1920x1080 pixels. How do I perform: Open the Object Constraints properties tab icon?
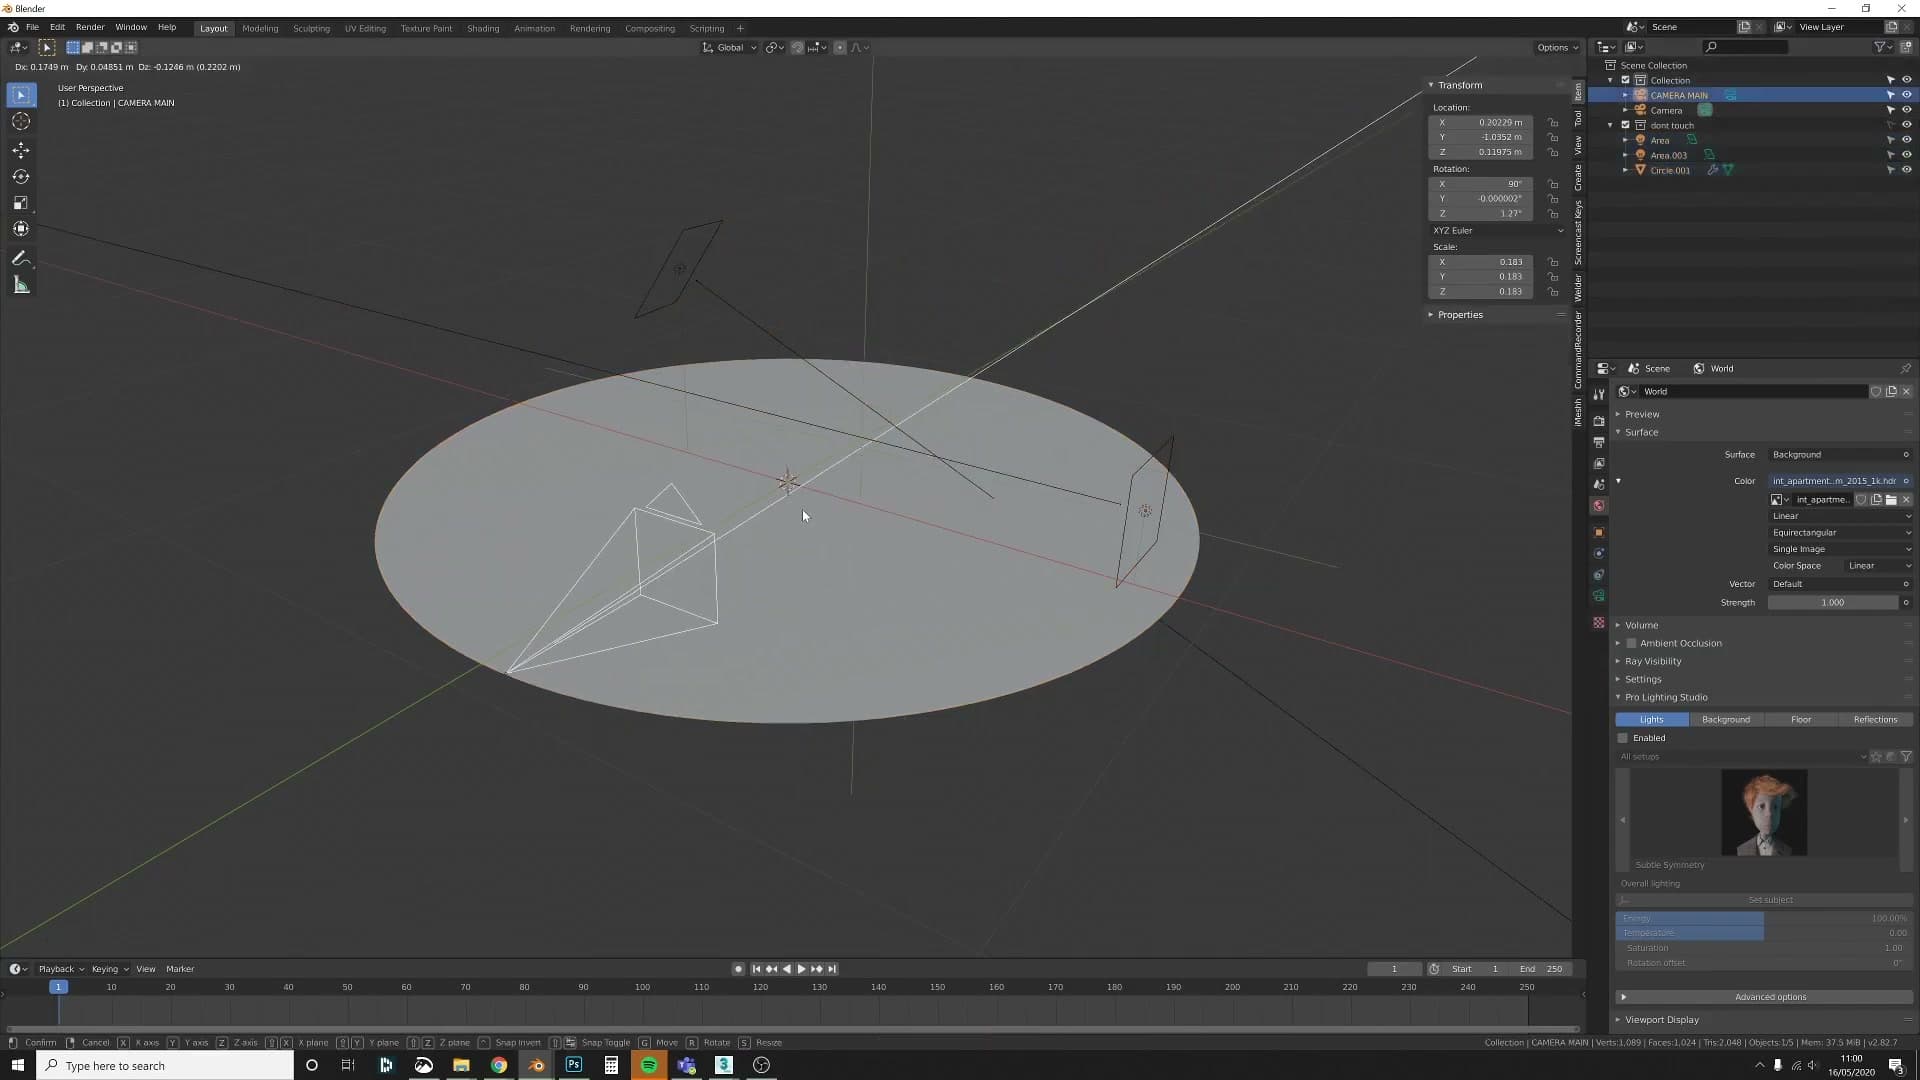[1599, 575]
